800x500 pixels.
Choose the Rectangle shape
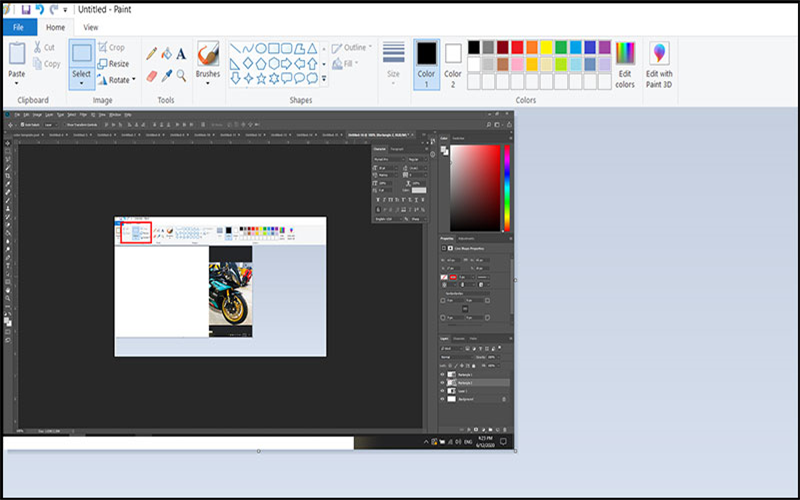click(x=274, y=49)
